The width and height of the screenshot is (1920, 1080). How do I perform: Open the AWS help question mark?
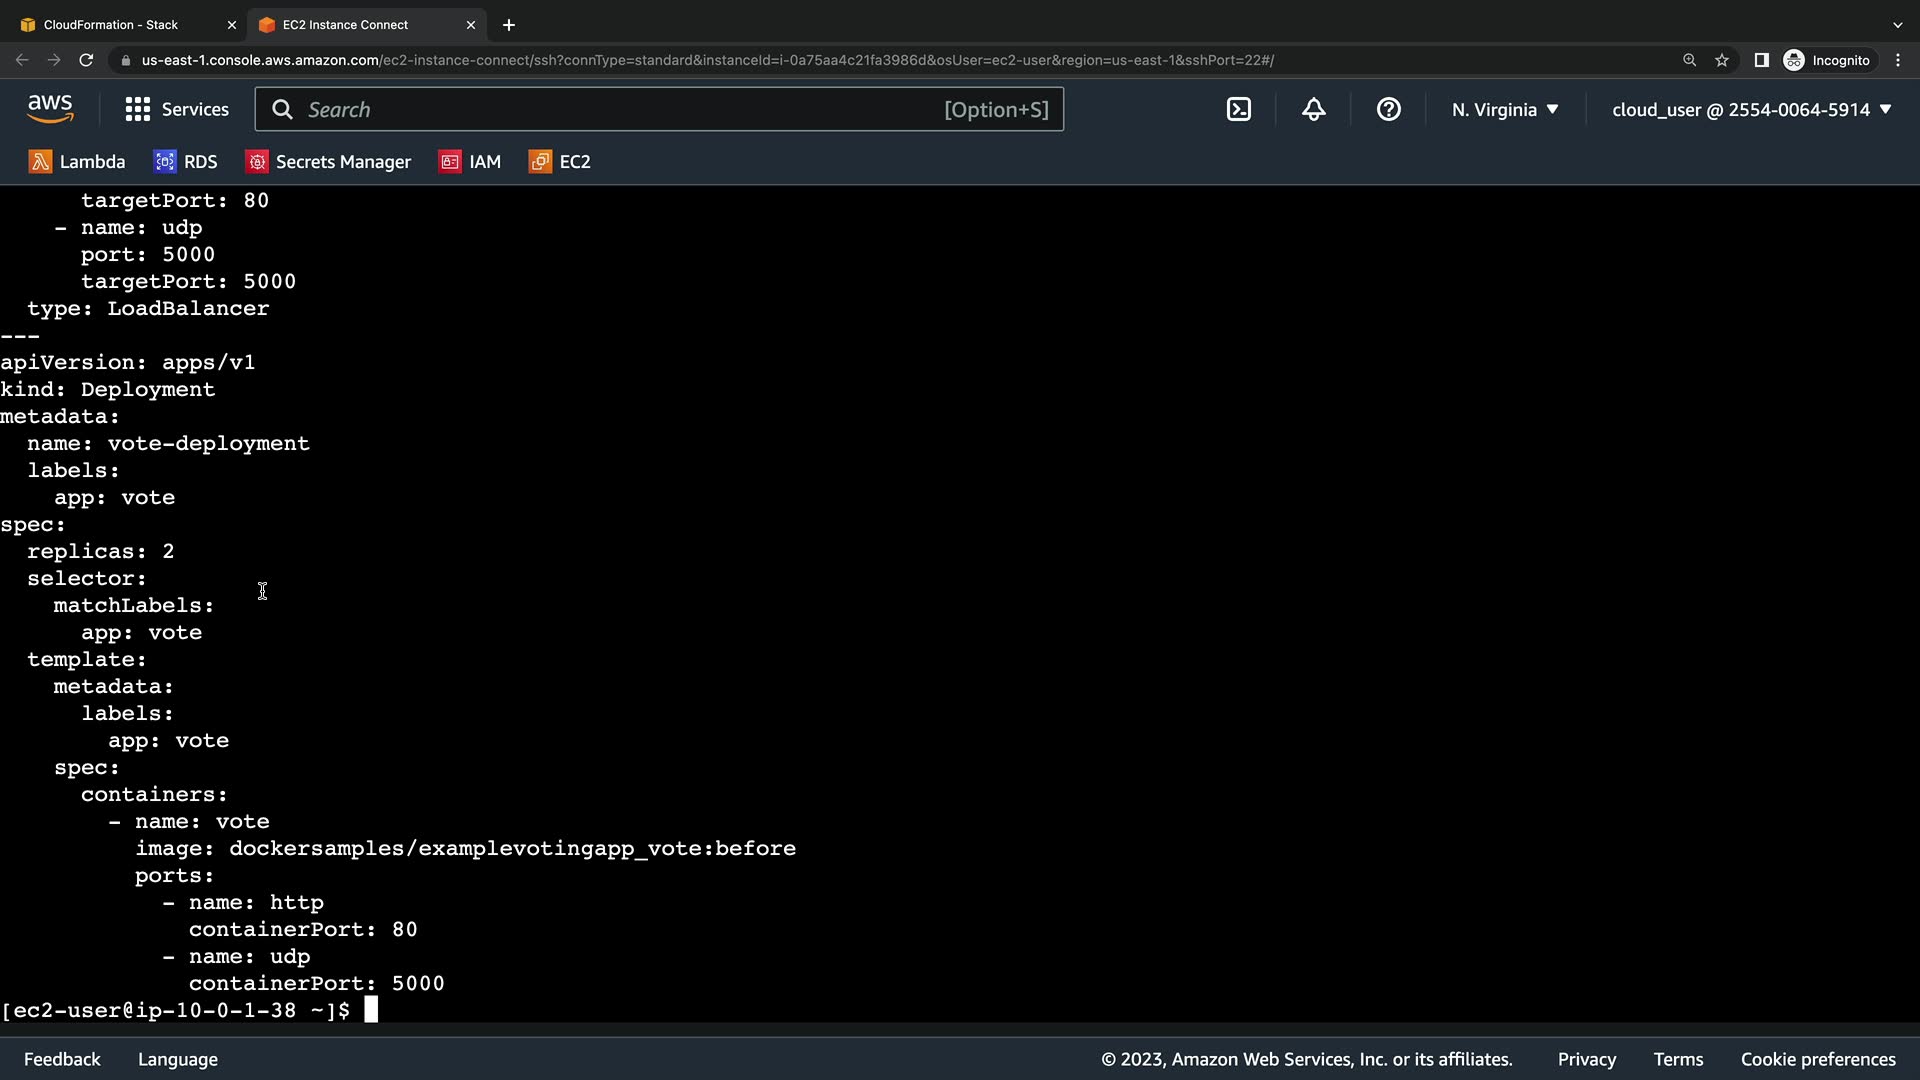(1388, 110)
